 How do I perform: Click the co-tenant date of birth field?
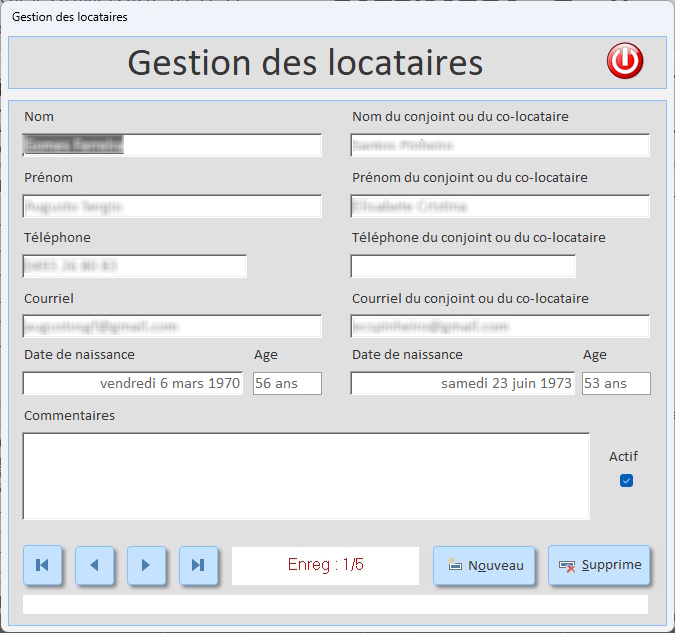click(x=462, y=383)
